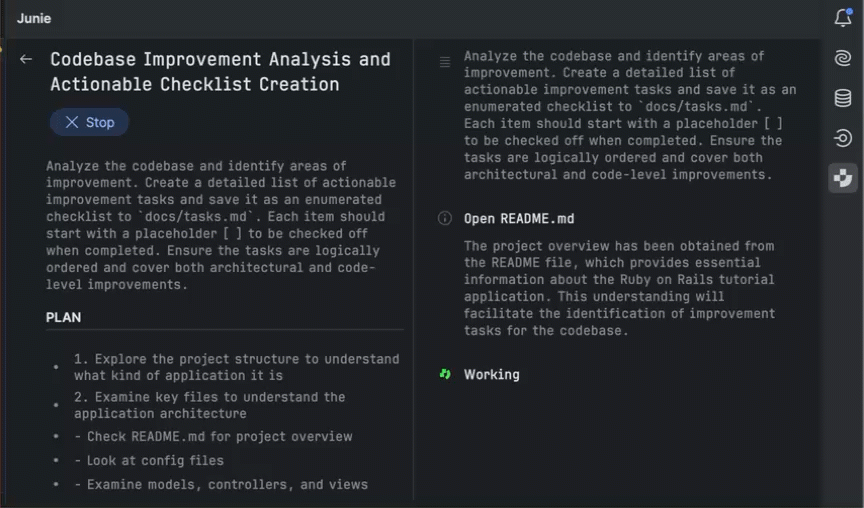Click the task title Codebase Improvement Analysis

point(220,72)
